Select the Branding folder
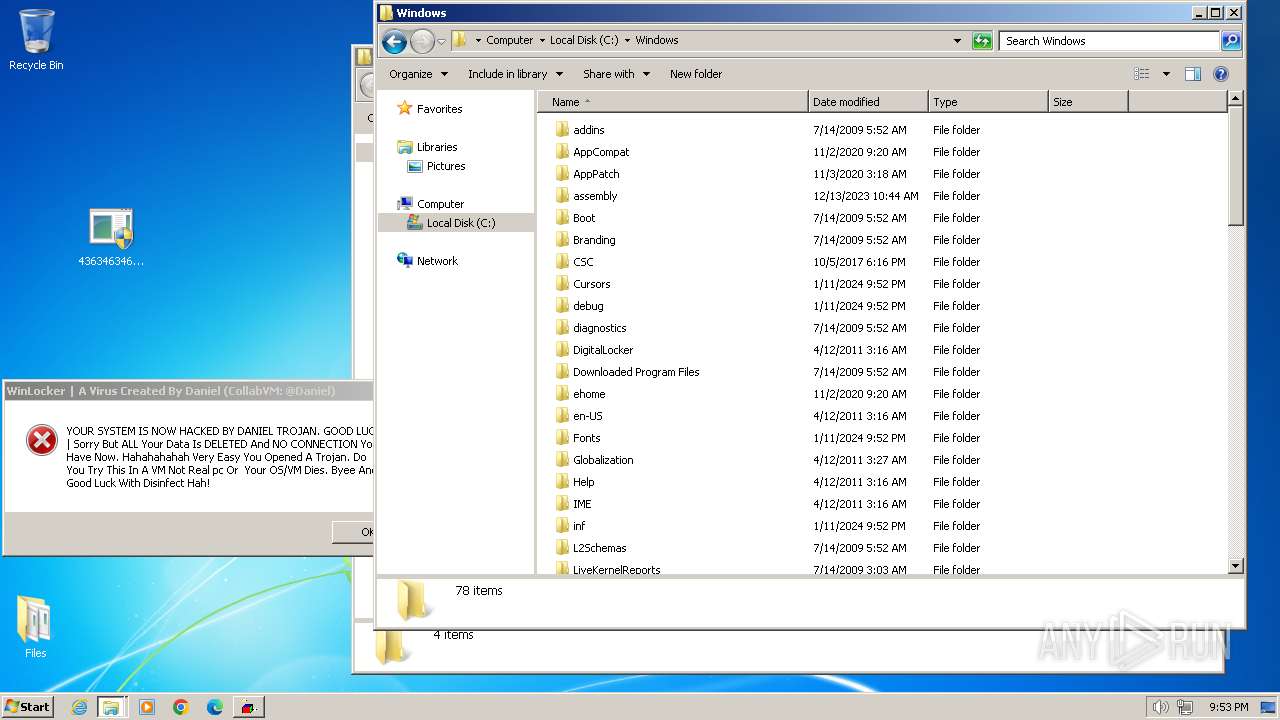The image size is (1280, 720). click(x=594, y=240)
